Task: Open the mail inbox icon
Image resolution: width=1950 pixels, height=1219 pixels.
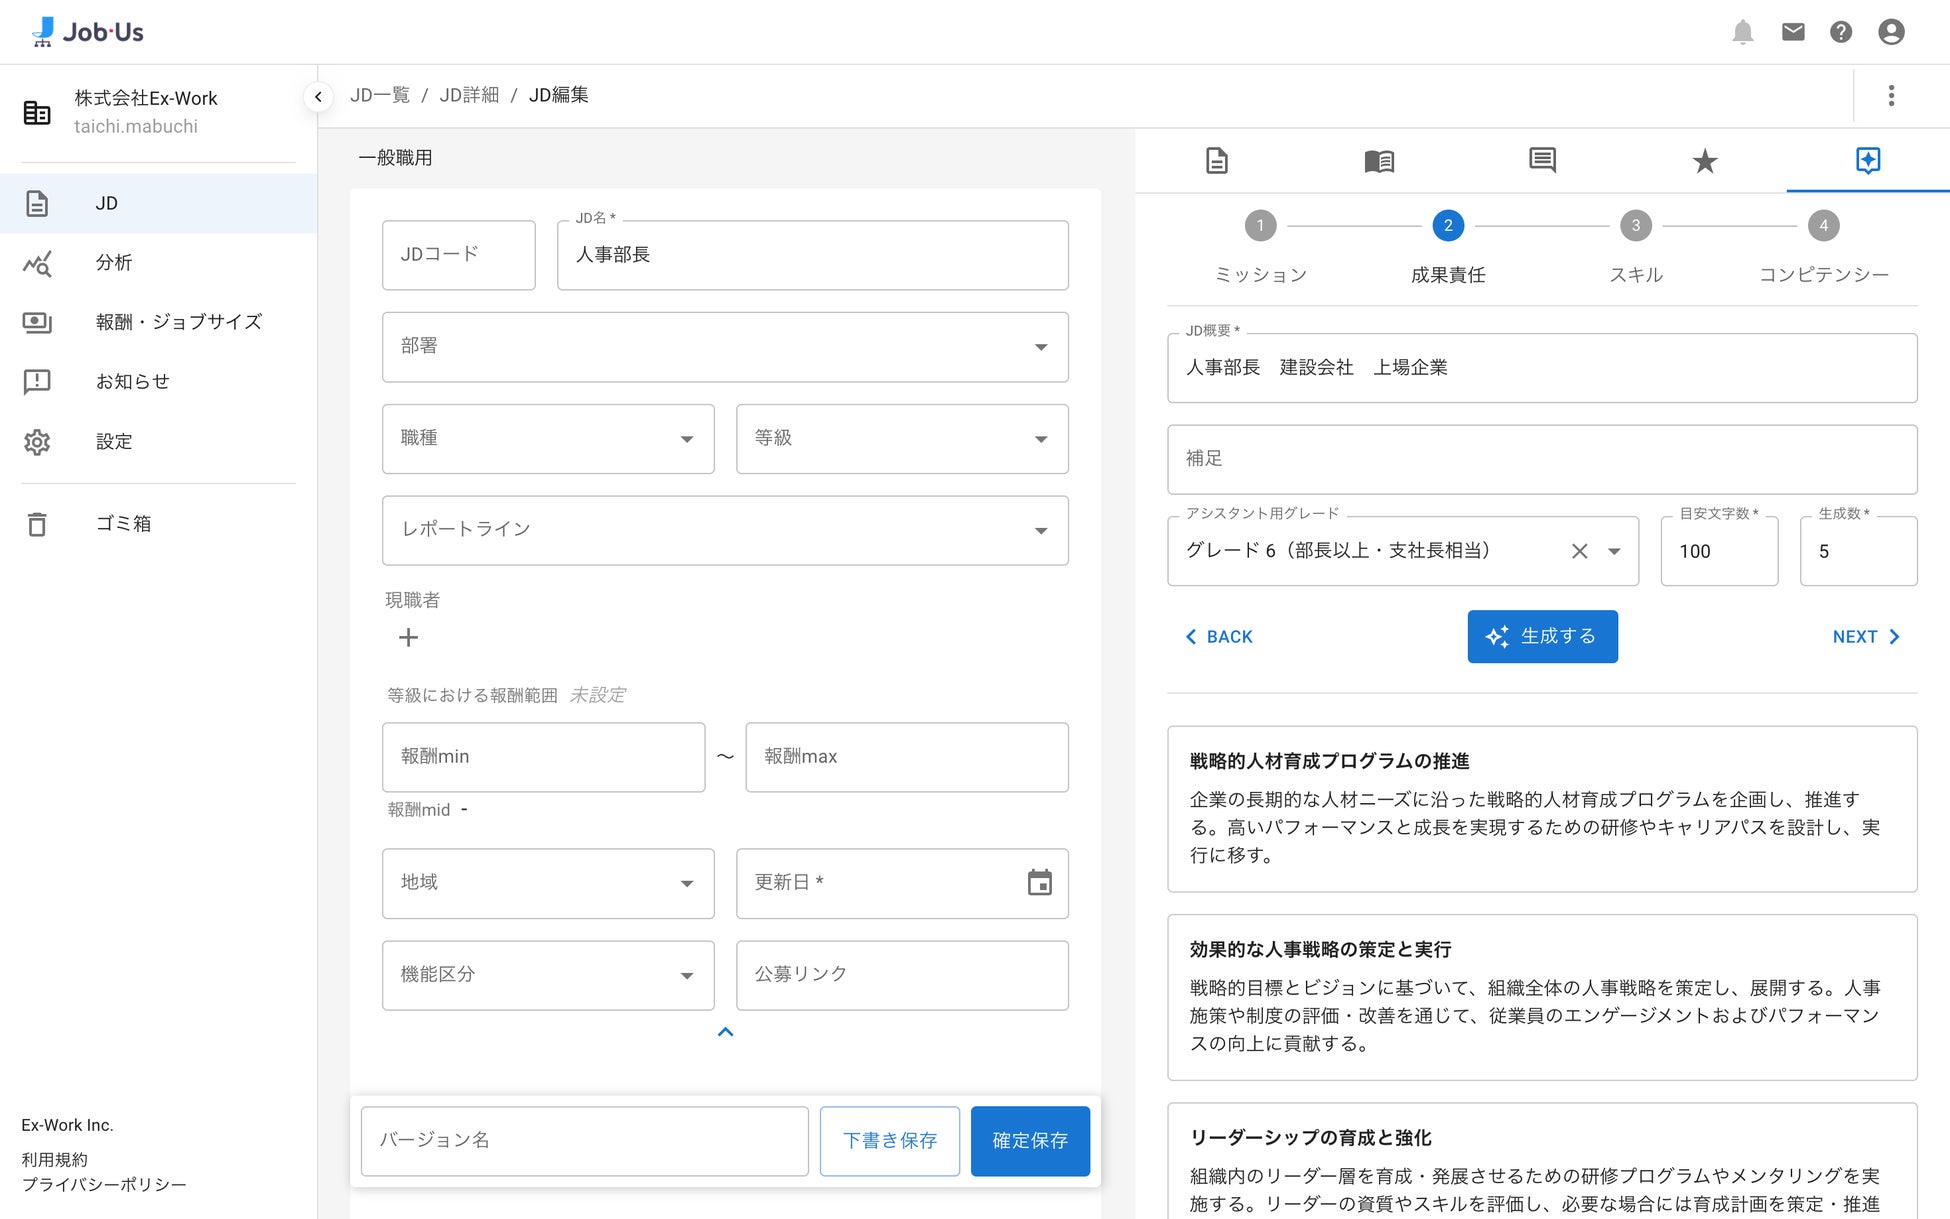Action: tap(1793, 32)
